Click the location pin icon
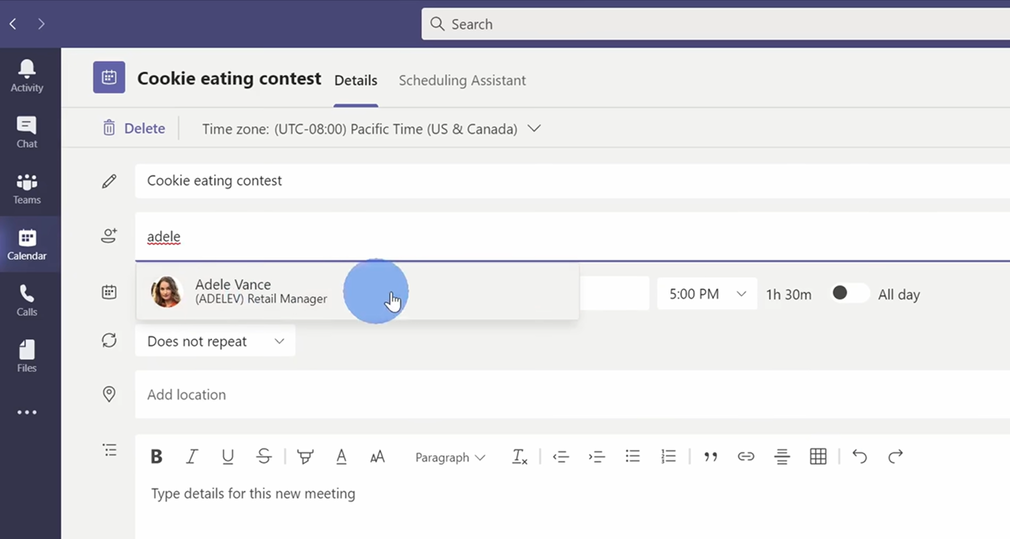The image size is (1010, 539). coord(109,394)
